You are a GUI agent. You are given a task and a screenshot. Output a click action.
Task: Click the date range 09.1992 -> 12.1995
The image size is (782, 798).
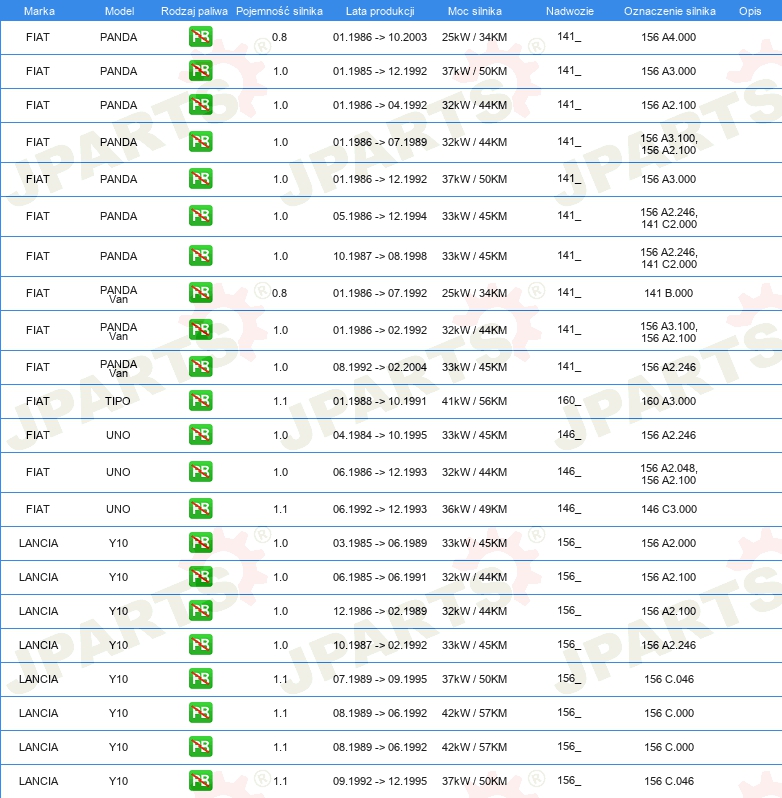coord(380,781)
